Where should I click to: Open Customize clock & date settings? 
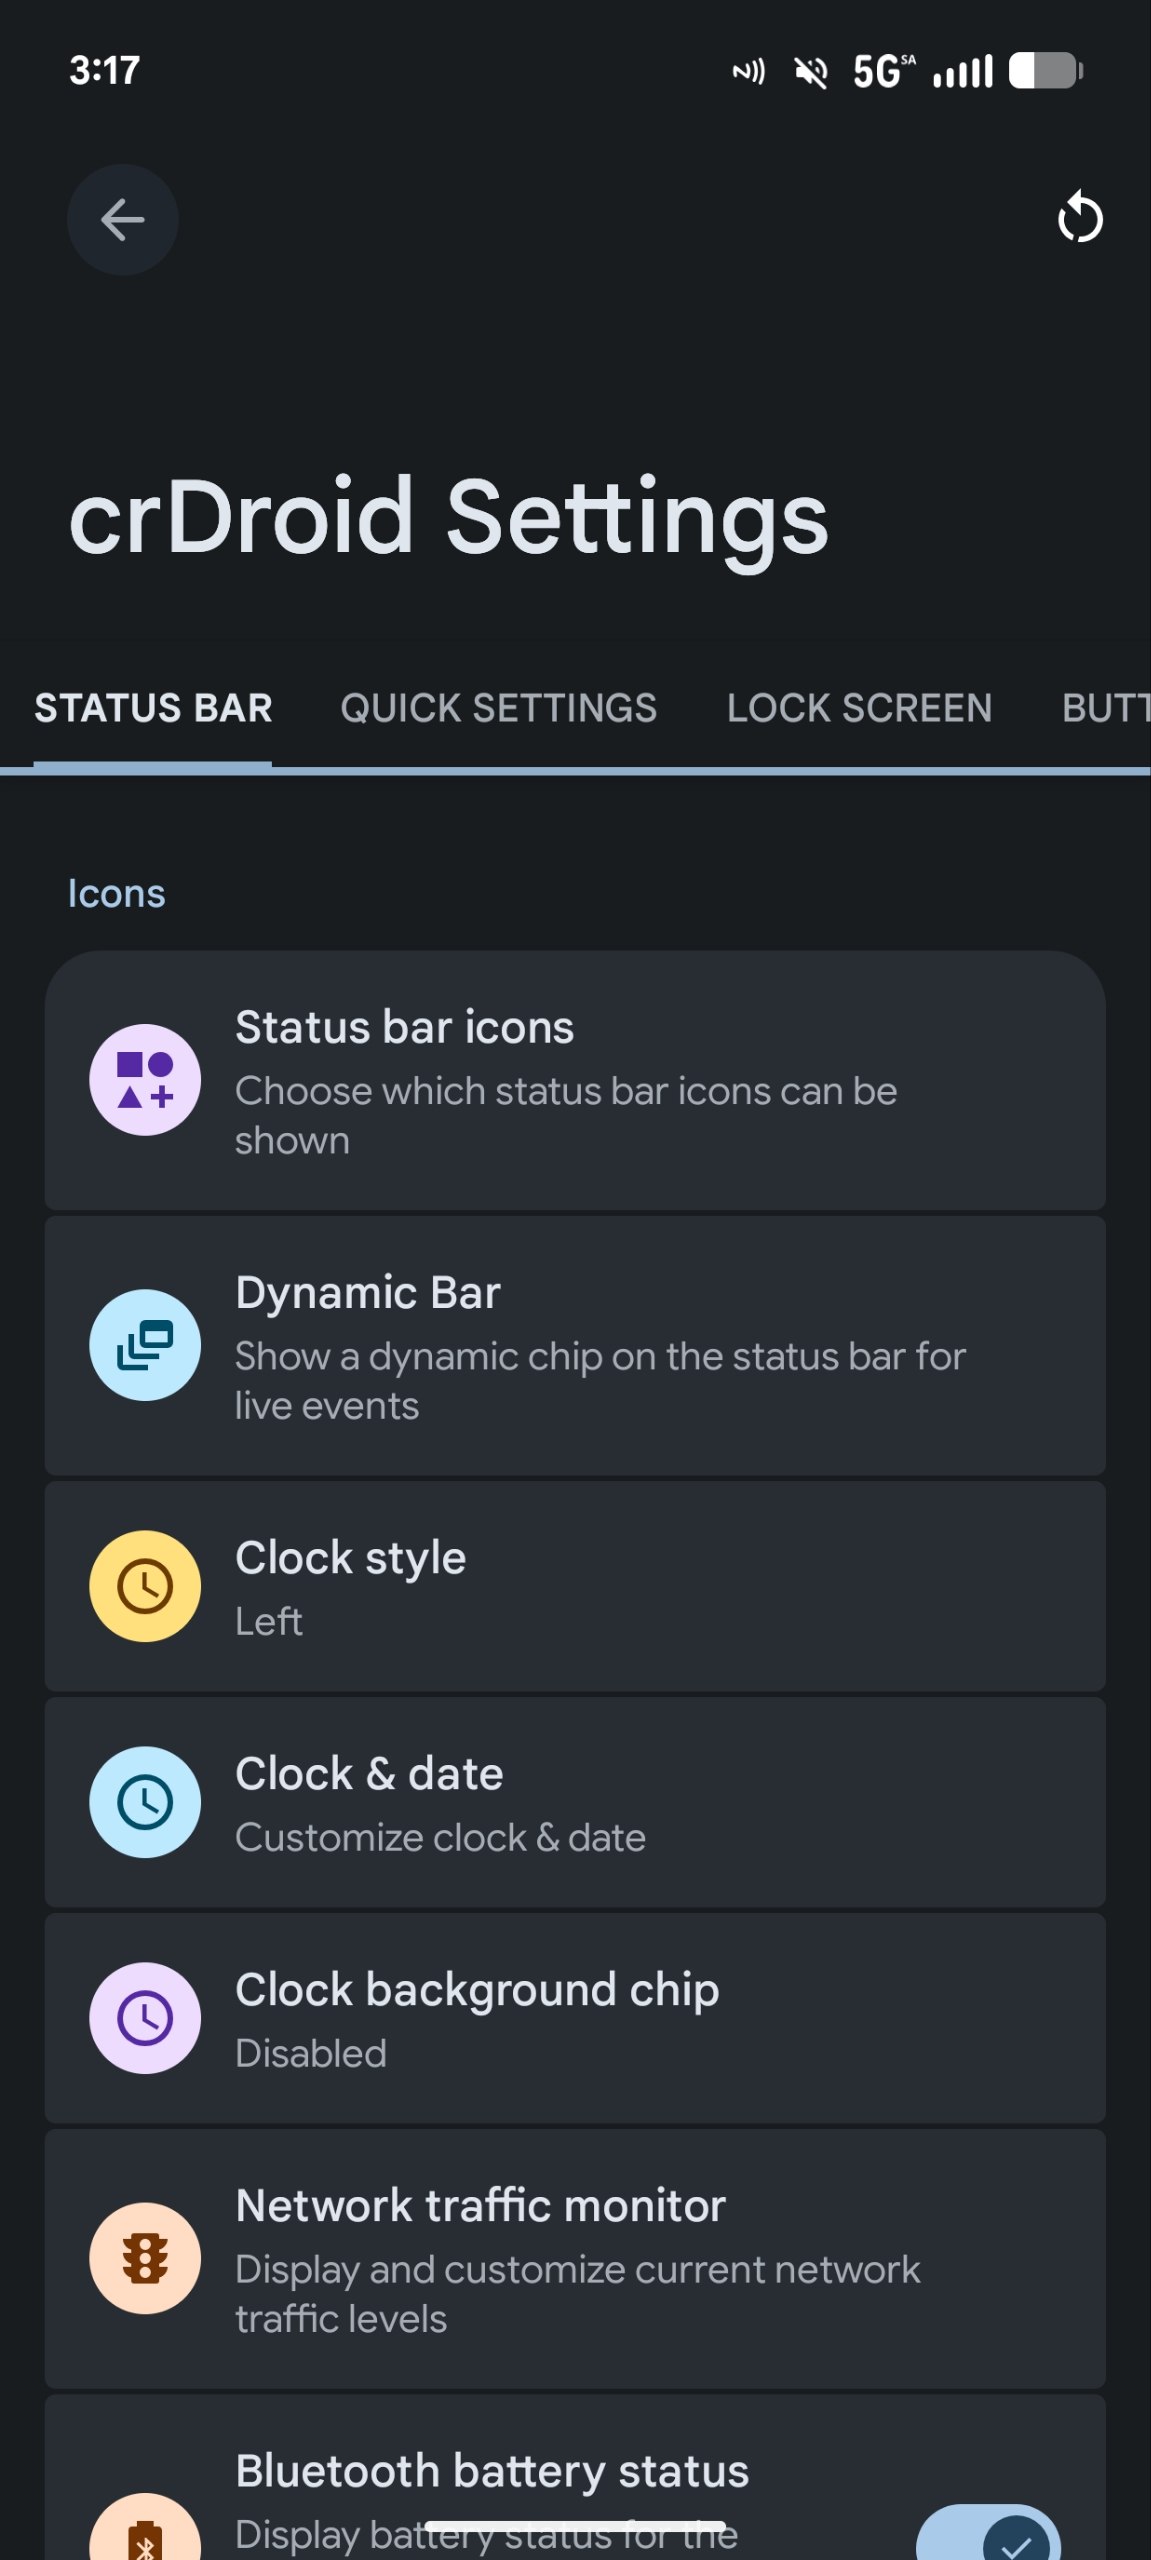[575, 1803]
